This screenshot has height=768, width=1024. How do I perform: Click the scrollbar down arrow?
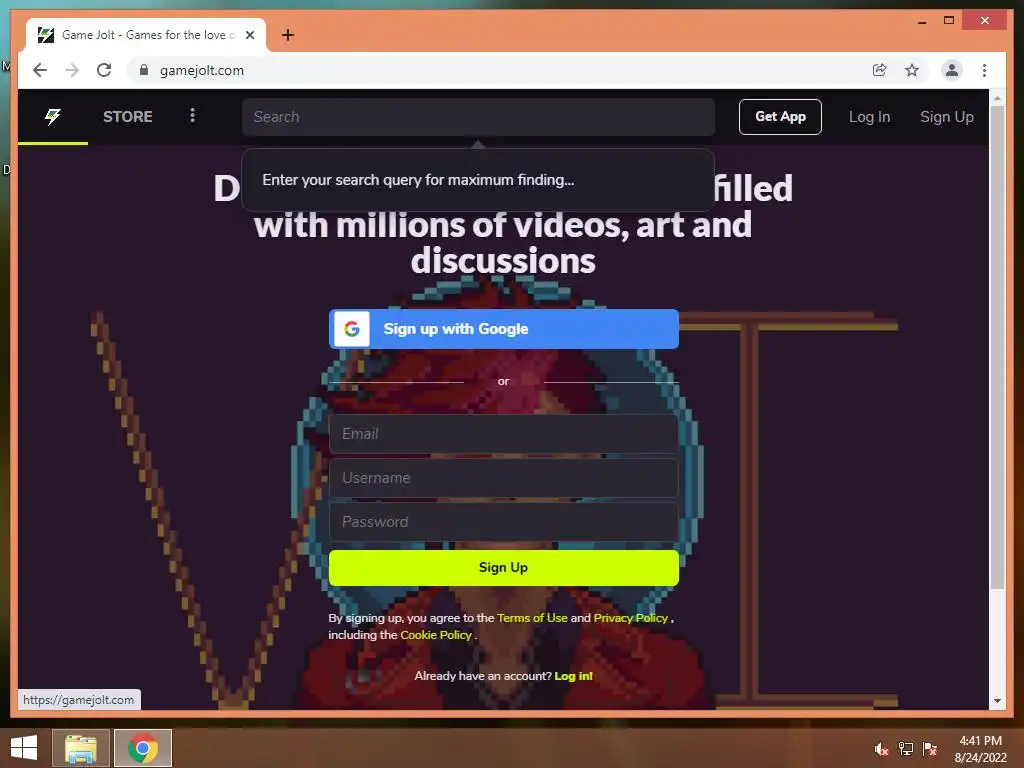click(997, 701)
